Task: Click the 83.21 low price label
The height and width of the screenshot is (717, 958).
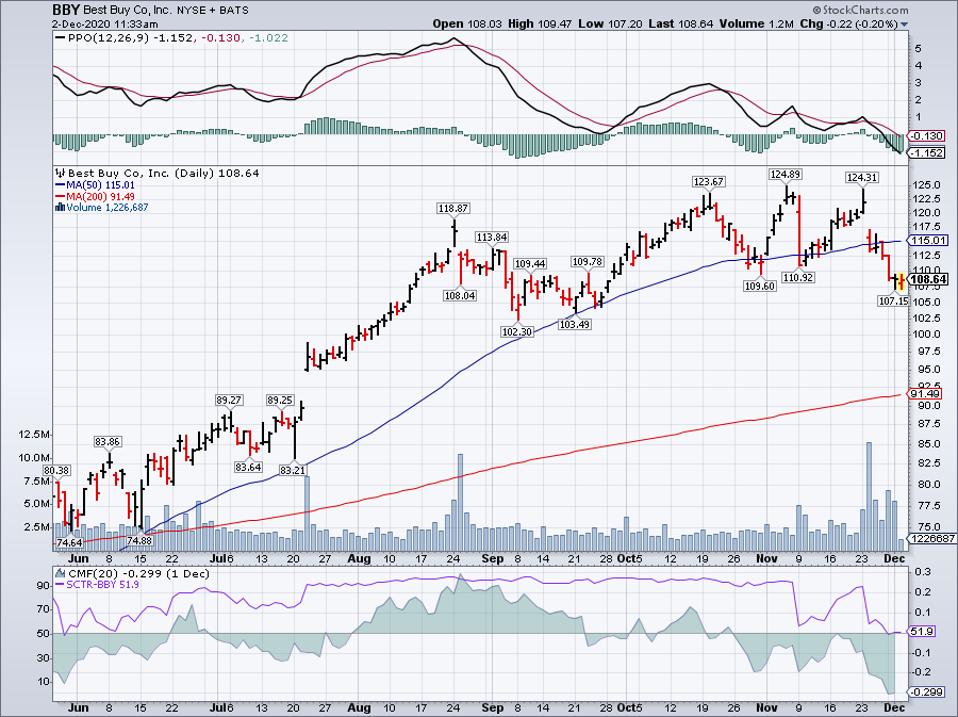Action: (293, 471)
